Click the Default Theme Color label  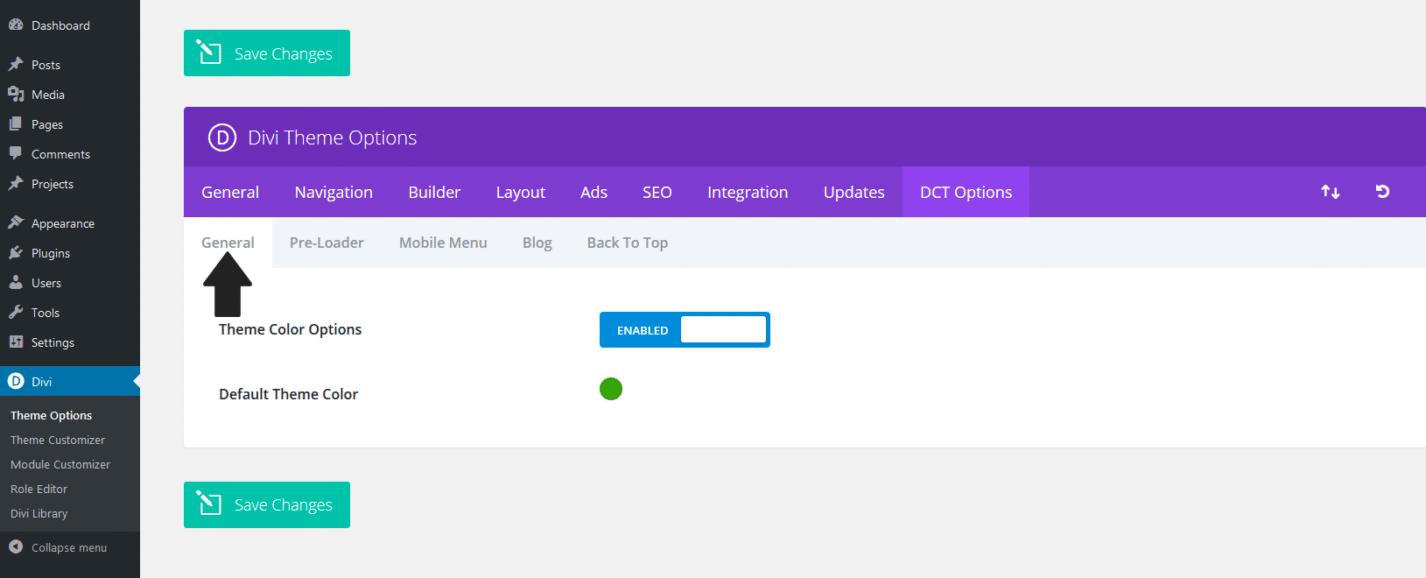tap(288, 394)
